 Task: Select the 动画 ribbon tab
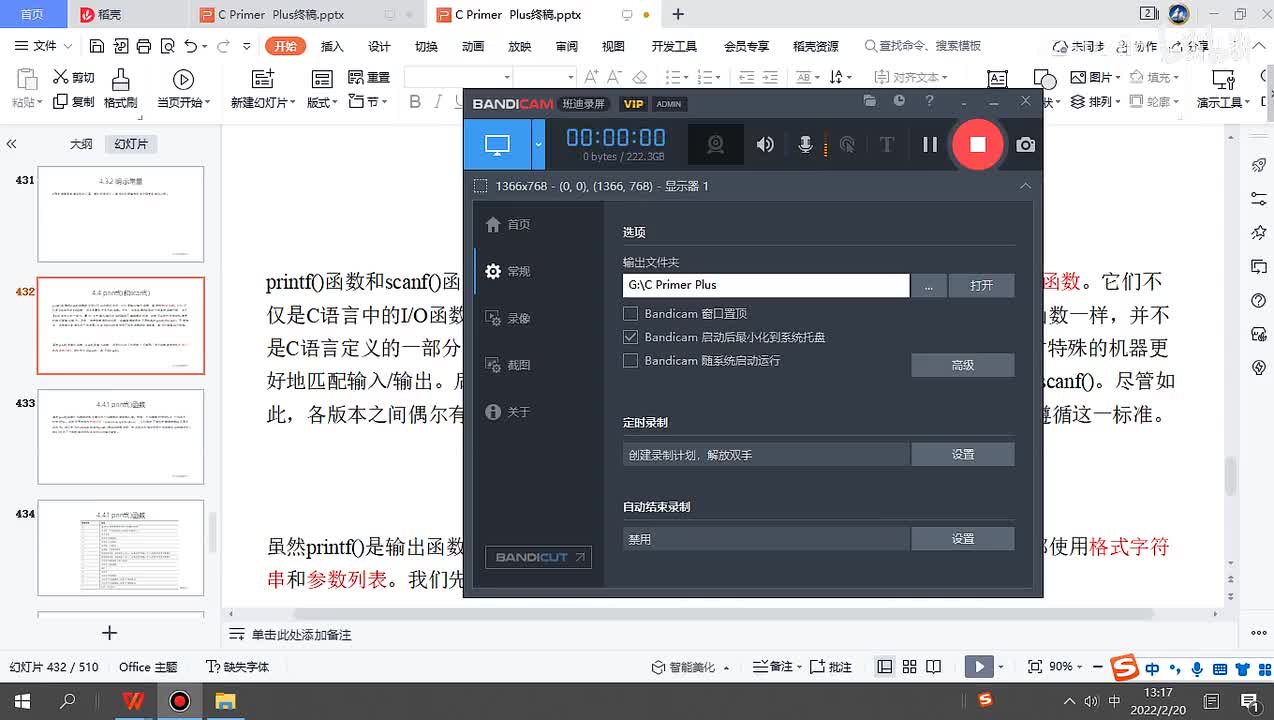point(473,46)
